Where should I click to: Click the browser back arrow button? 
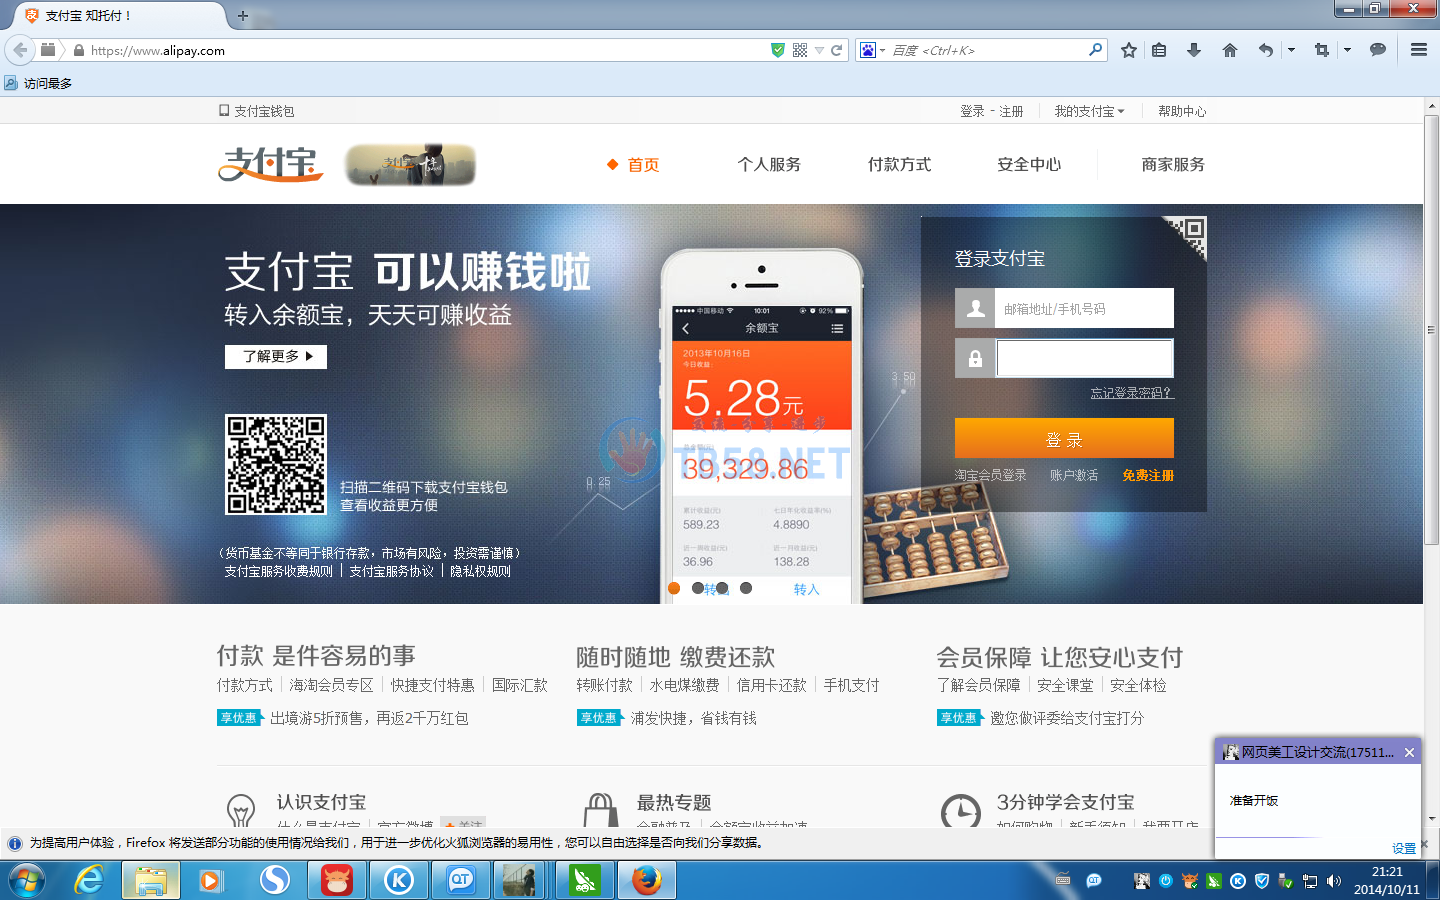coord(20,50)
